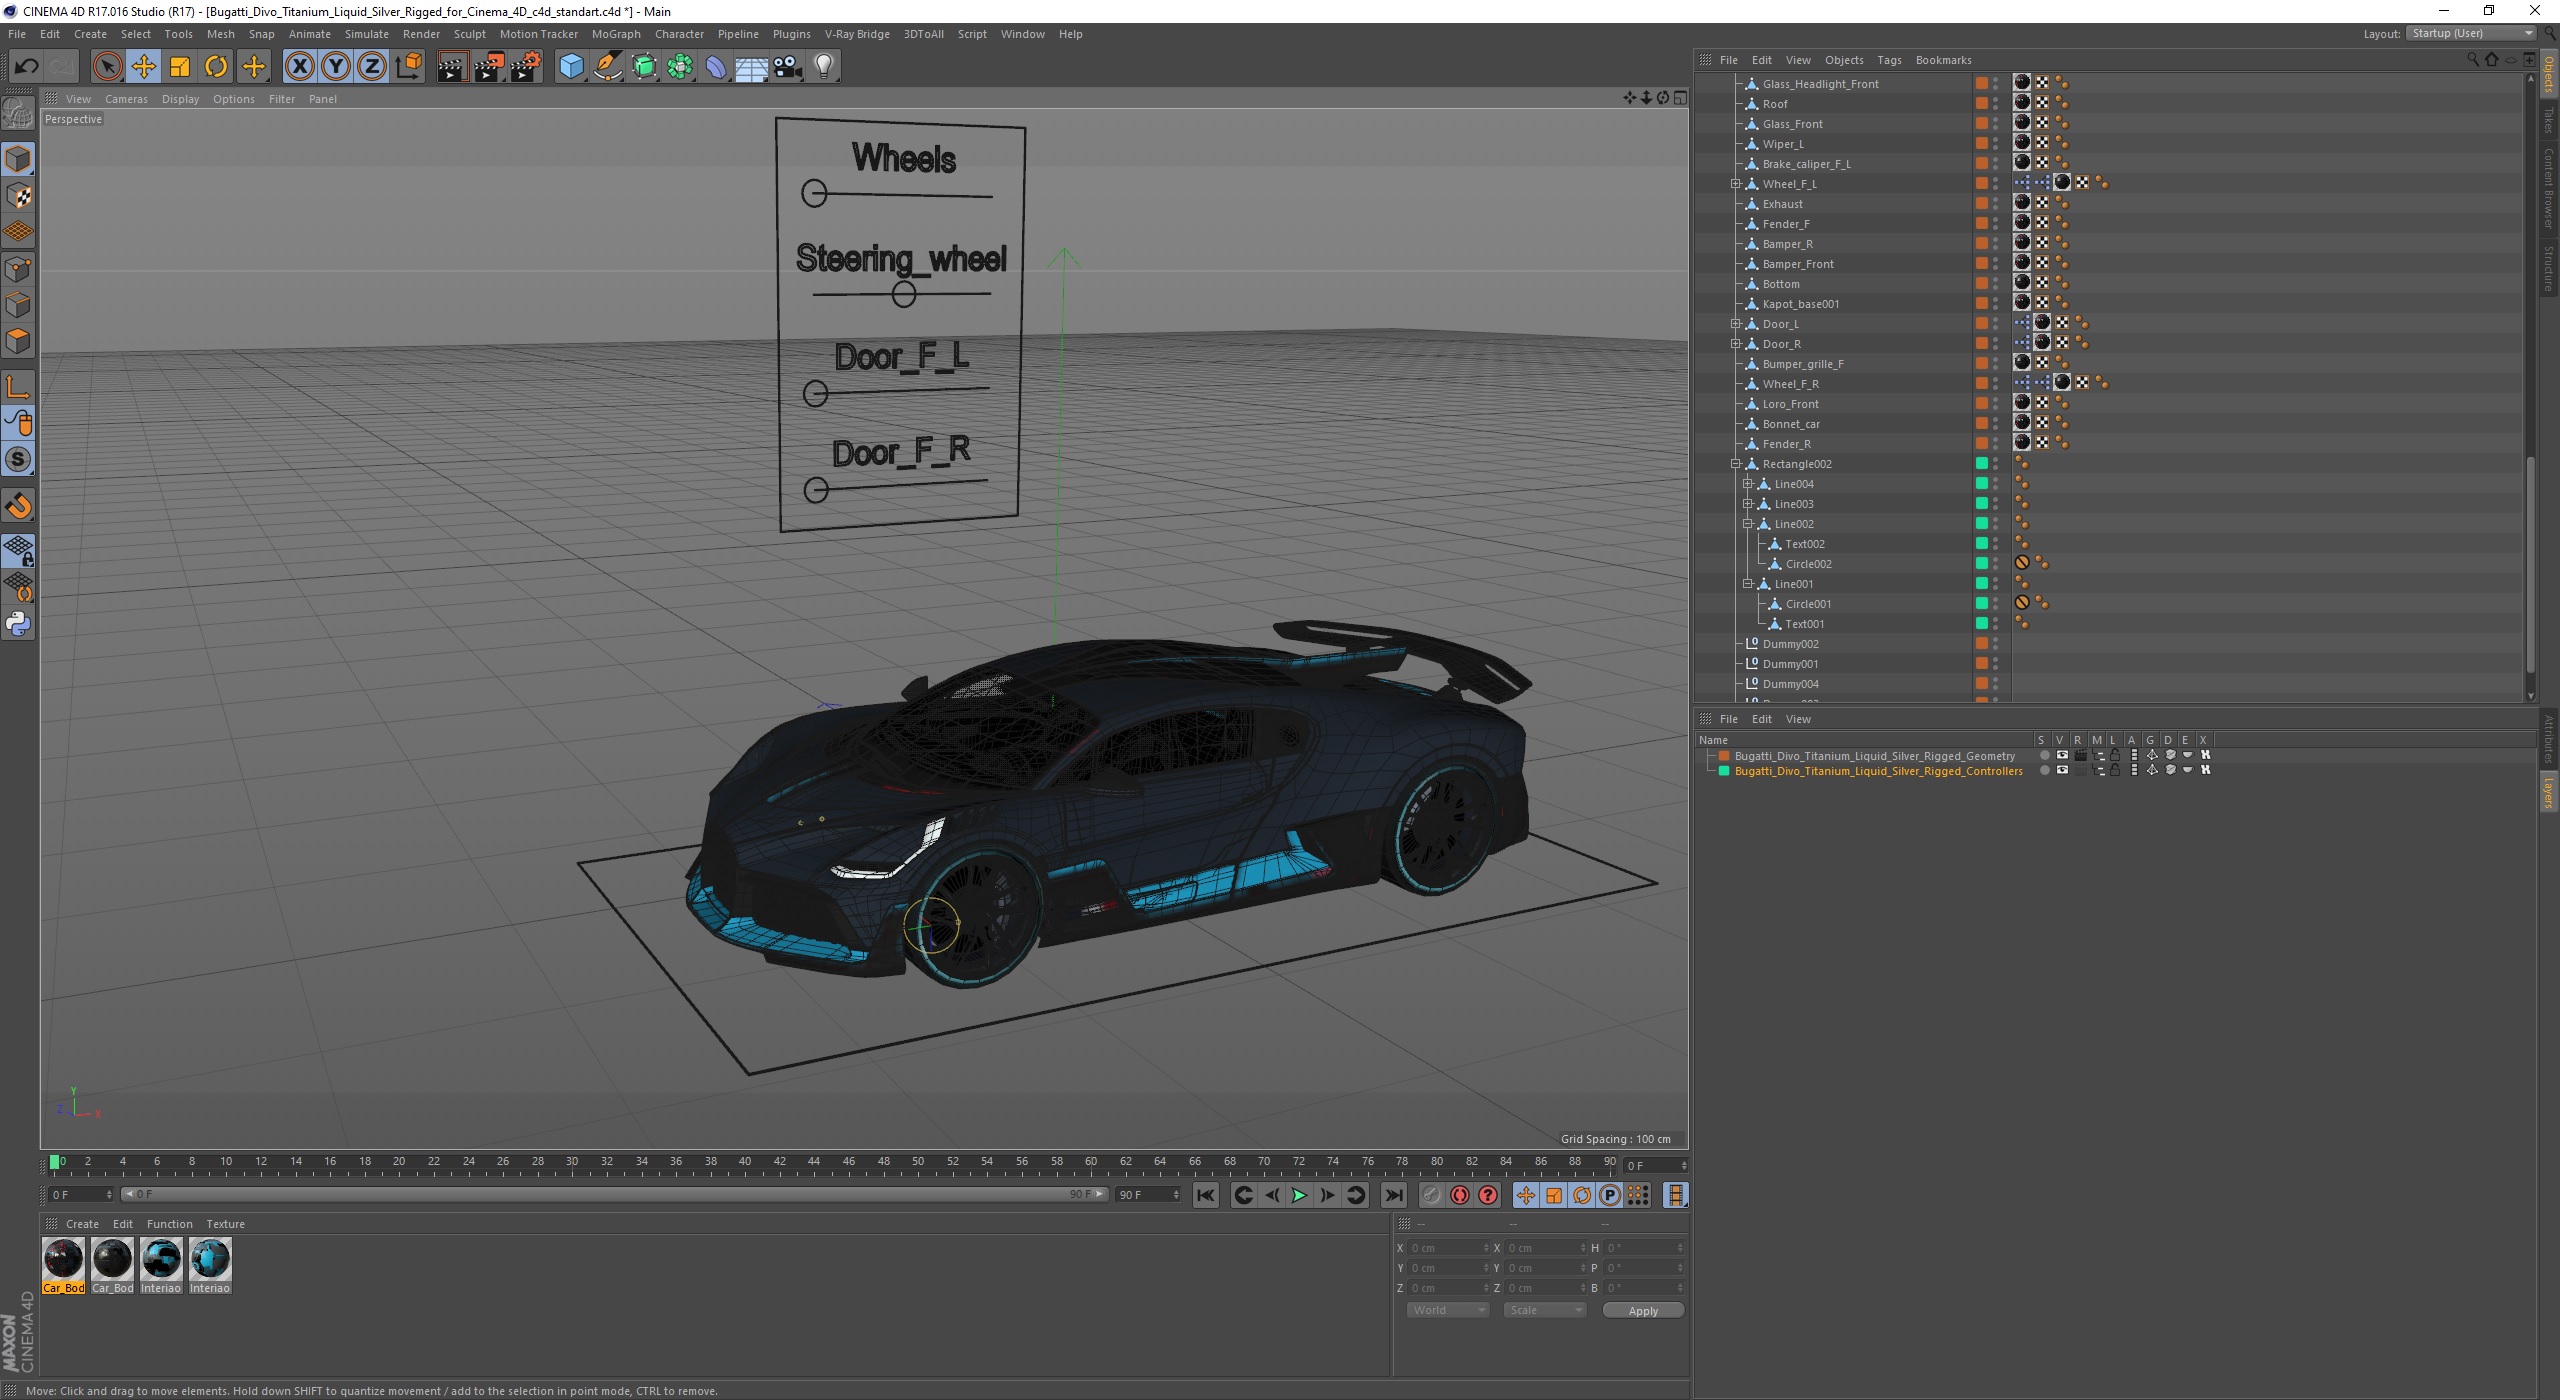Select the Roof object
This screenshot has height=1400, width=2560.
click(1775, 104)
